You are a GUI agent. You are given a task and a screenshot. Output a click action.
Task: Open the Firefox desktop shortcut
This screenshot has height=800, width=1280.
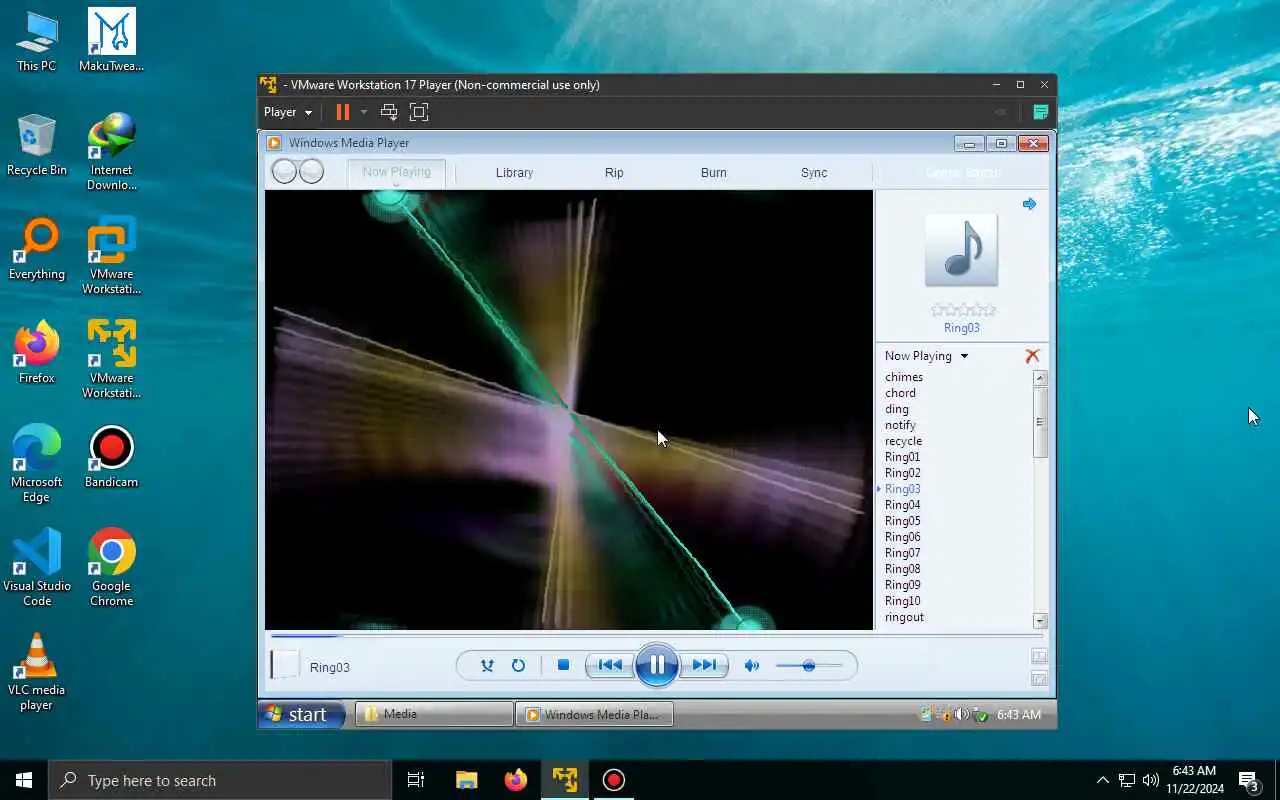pos(36,352)
